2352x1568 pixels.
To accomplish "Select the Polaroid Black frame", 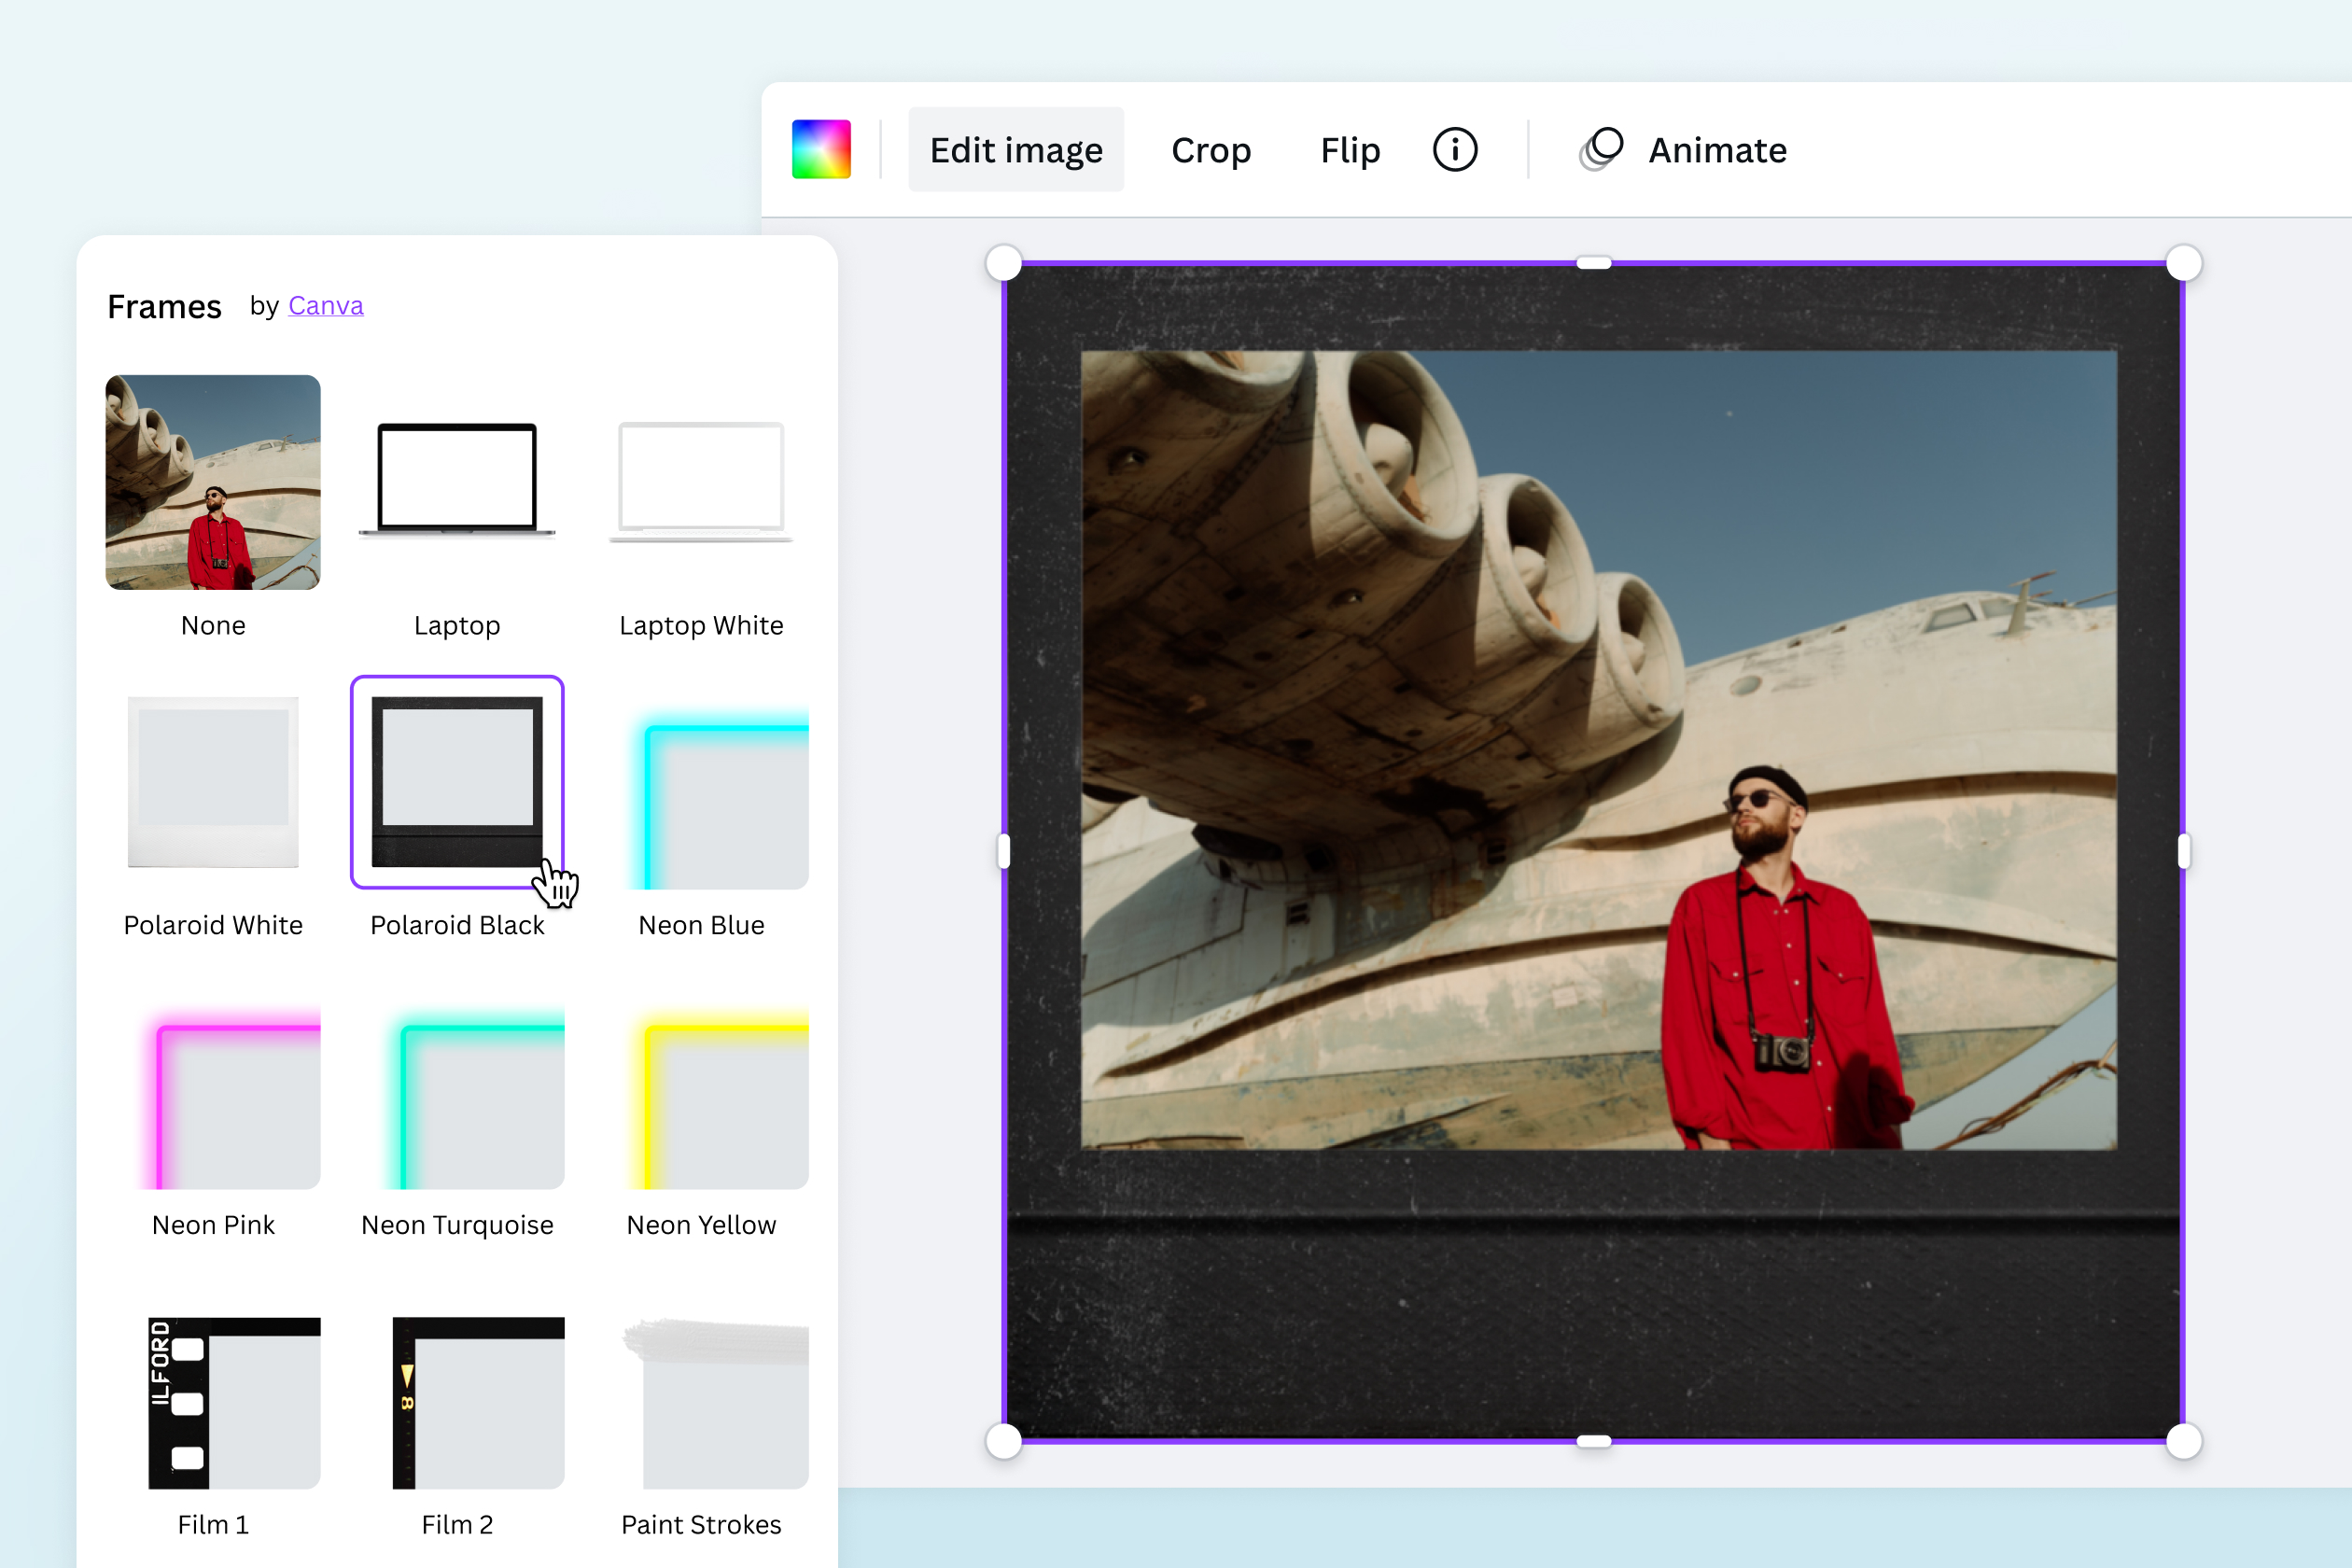I will coord(456,782).
